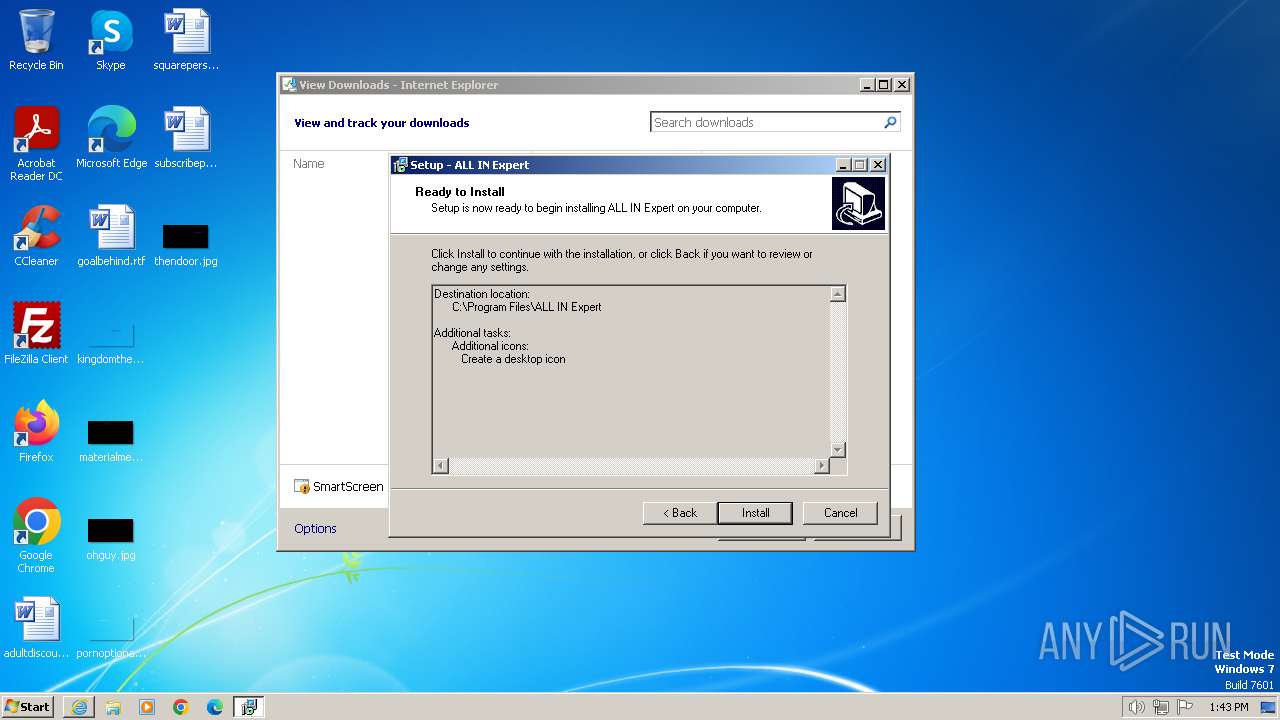Click the installer computer graphic in the Setup header
Screen dimensions: 1280x720
[x=858, y=203]
